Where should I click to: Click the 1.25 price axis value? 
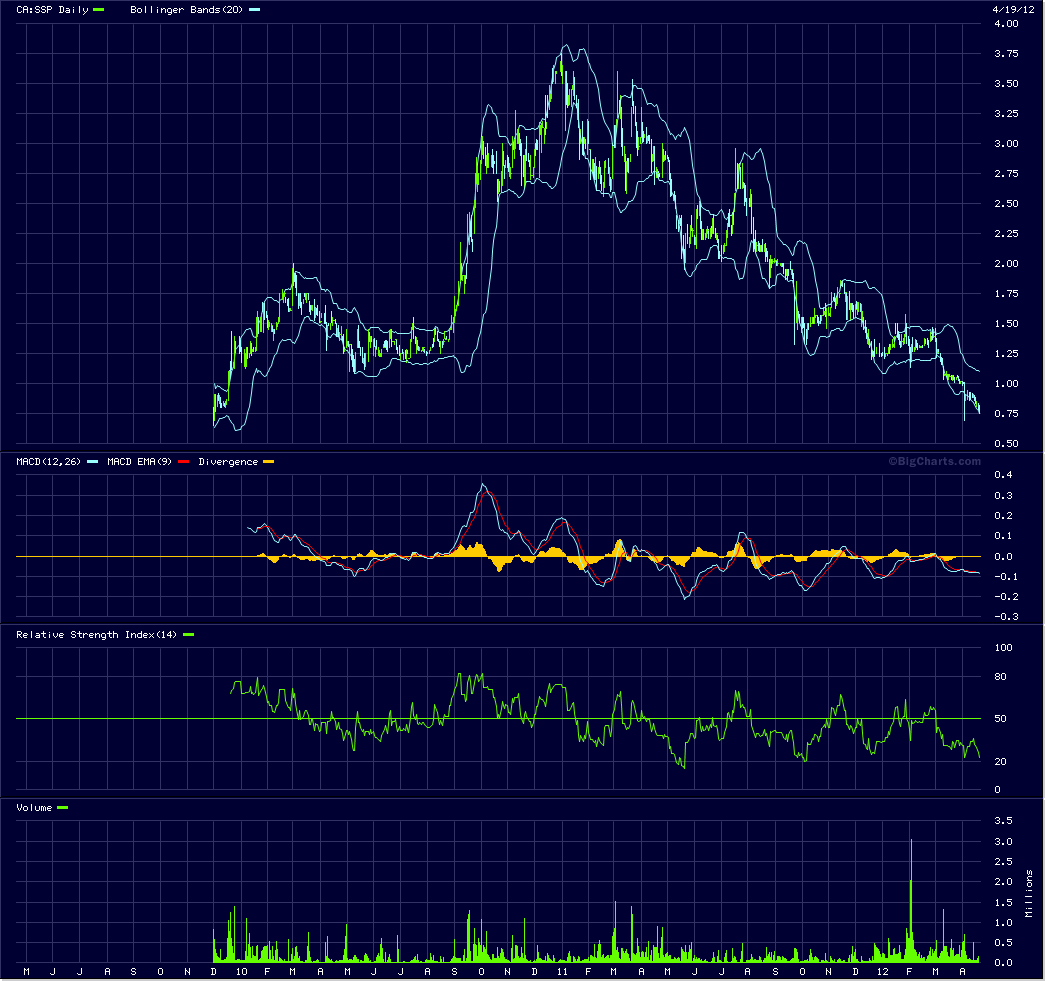(1006, 354)
